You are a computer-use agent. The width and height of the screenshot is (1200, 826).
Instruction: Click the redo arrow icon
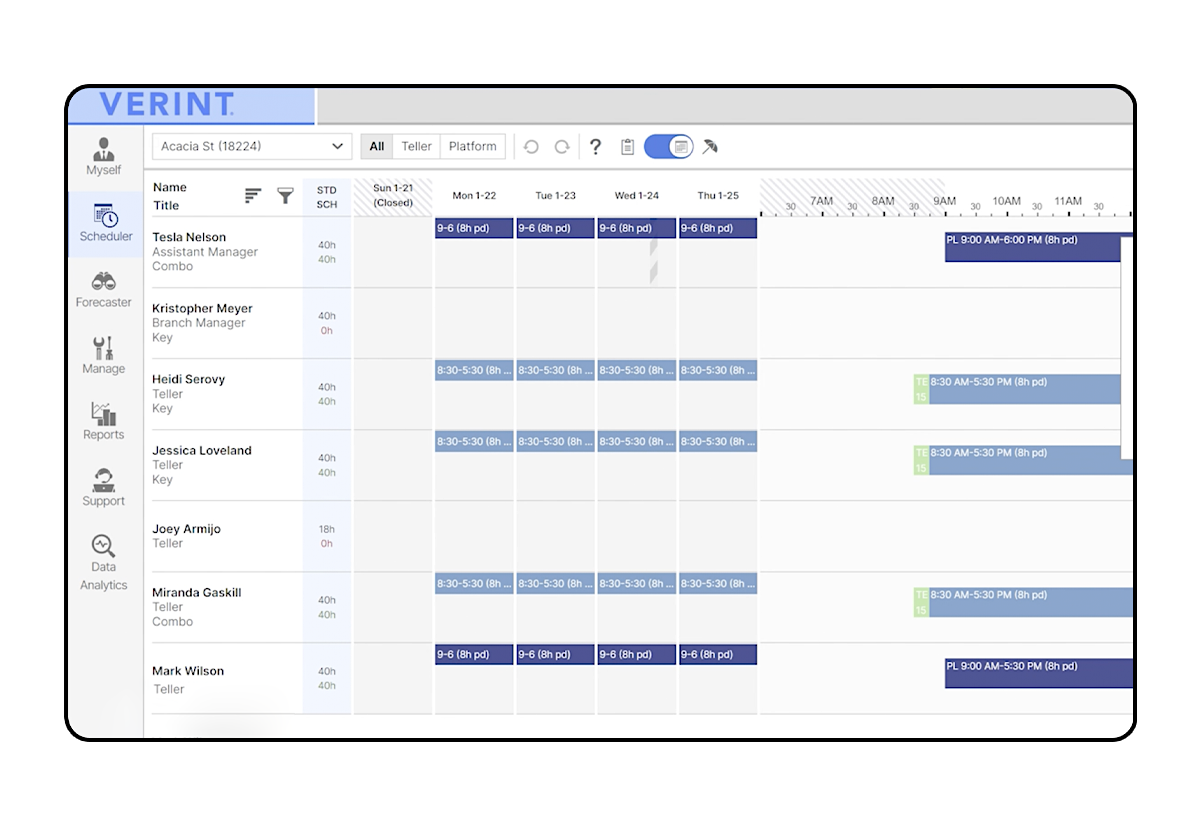tap(562, 147)
